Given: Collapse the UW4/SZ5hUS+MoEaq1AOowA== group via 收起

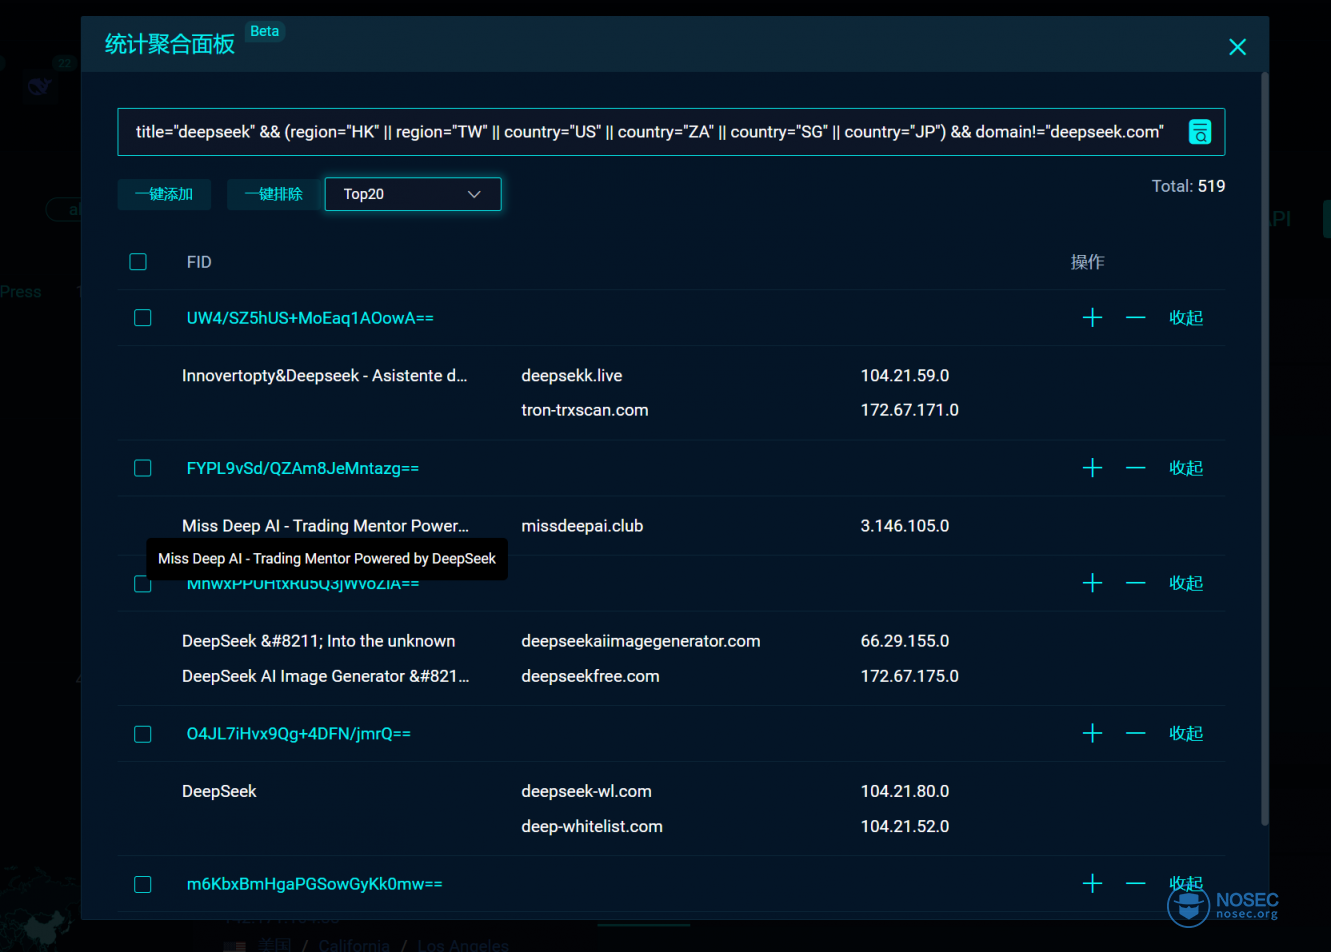Looking at the screenshot, I should 1186,318.
